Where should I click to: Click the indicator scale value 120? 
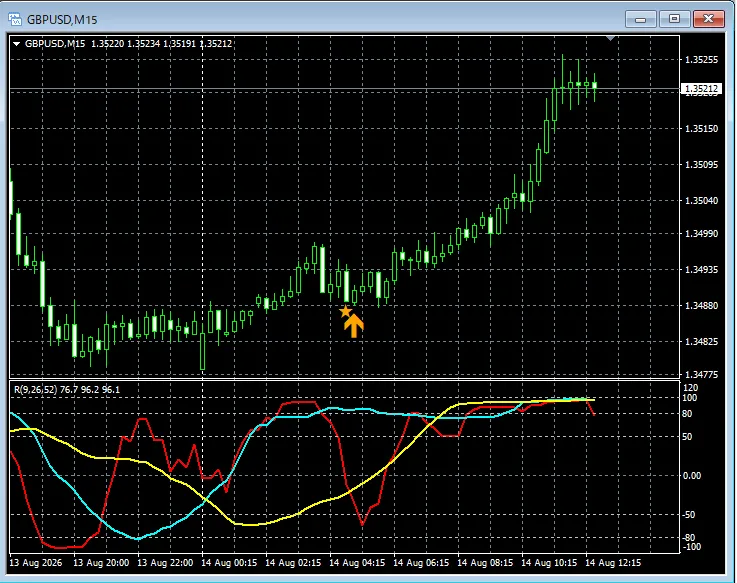click(691, 388)
